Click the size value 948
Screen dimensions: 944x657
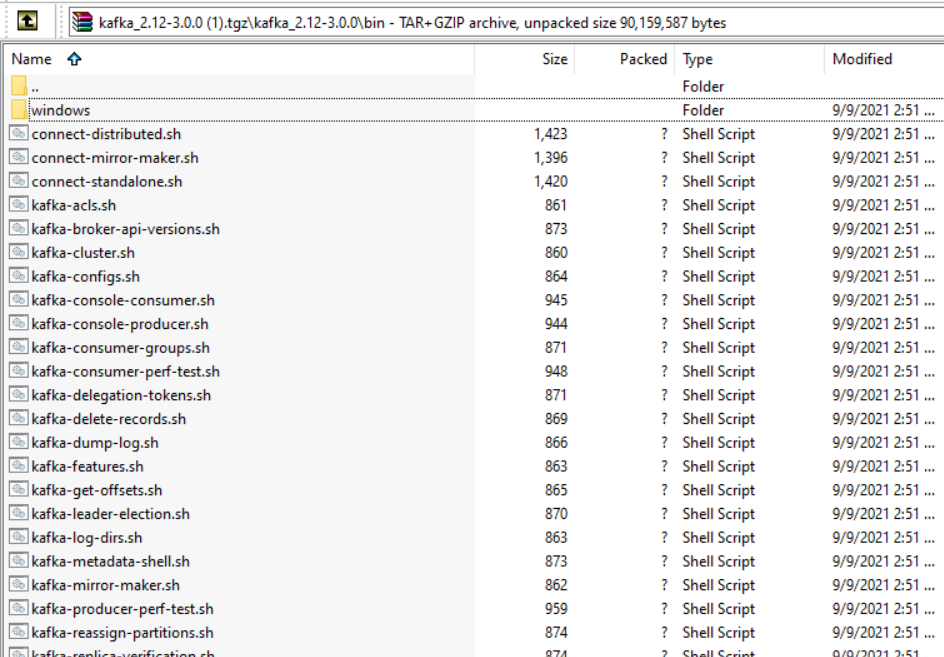point(556,372)
